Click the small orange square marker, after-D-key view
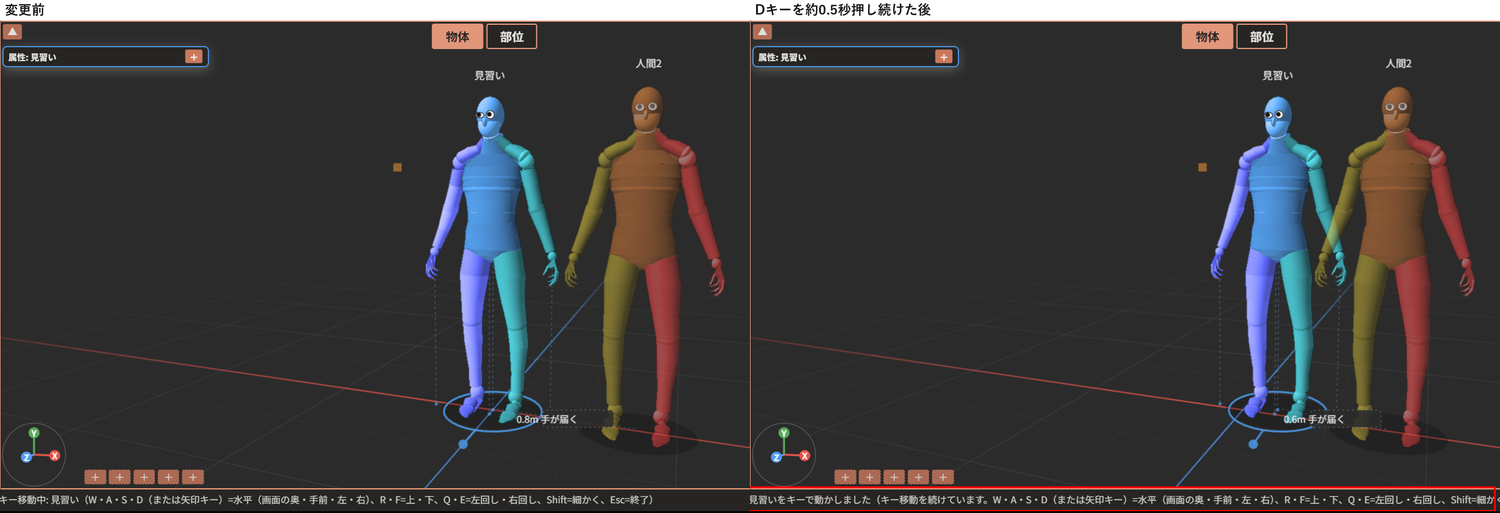Screen dimensions: 1500x513 click(1202, 167)
